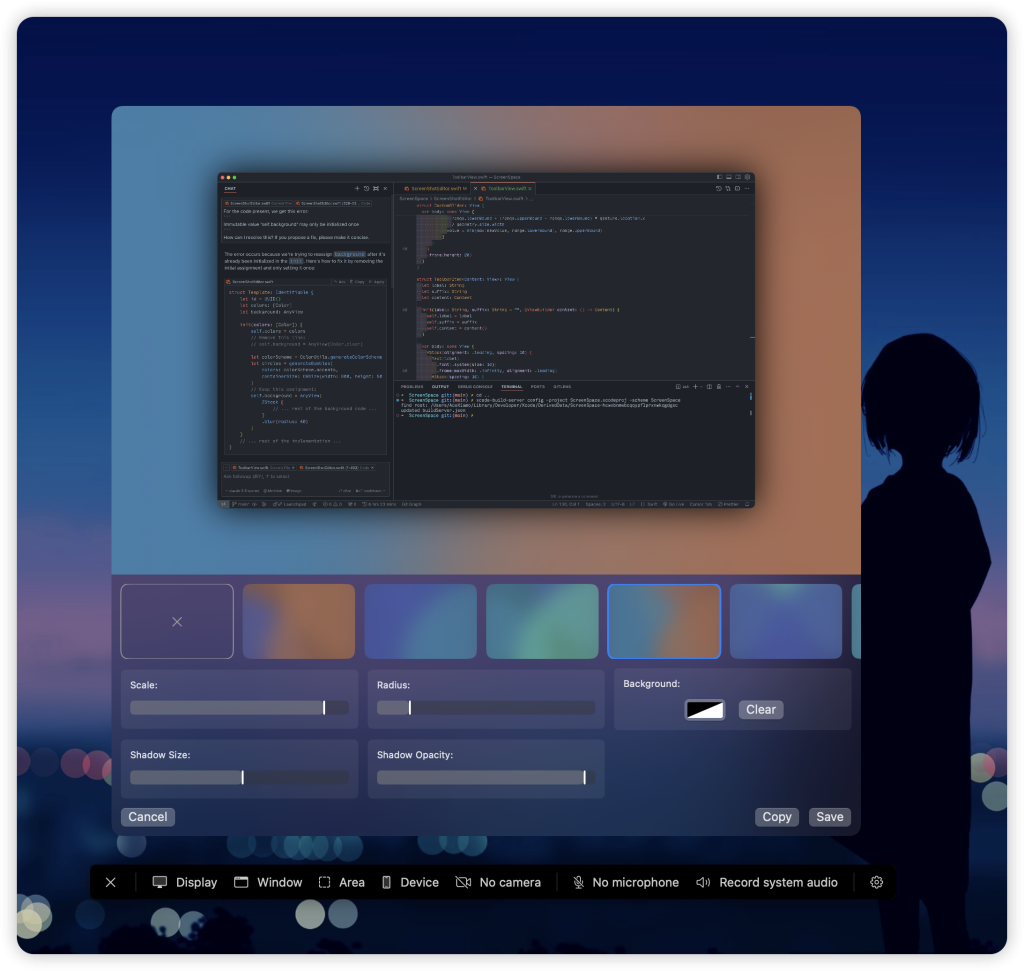The width and height of the screenshot is (1024, 971).
Task: Click the Radius slider track
Action: click(486, 708)
